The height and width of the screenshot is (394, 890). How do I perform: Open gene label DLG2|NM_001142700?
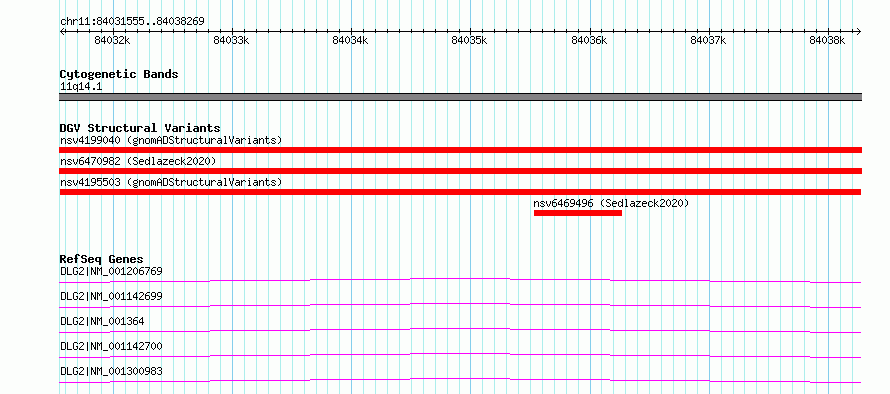coord(111,346)
